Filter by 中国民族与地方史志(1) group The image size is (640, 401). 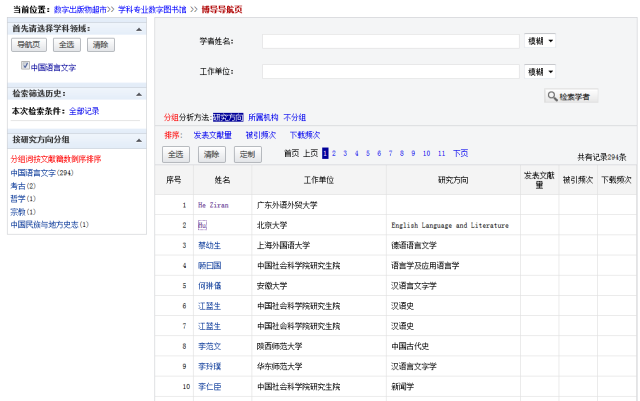pyautogui.click(x=50, y=225)
